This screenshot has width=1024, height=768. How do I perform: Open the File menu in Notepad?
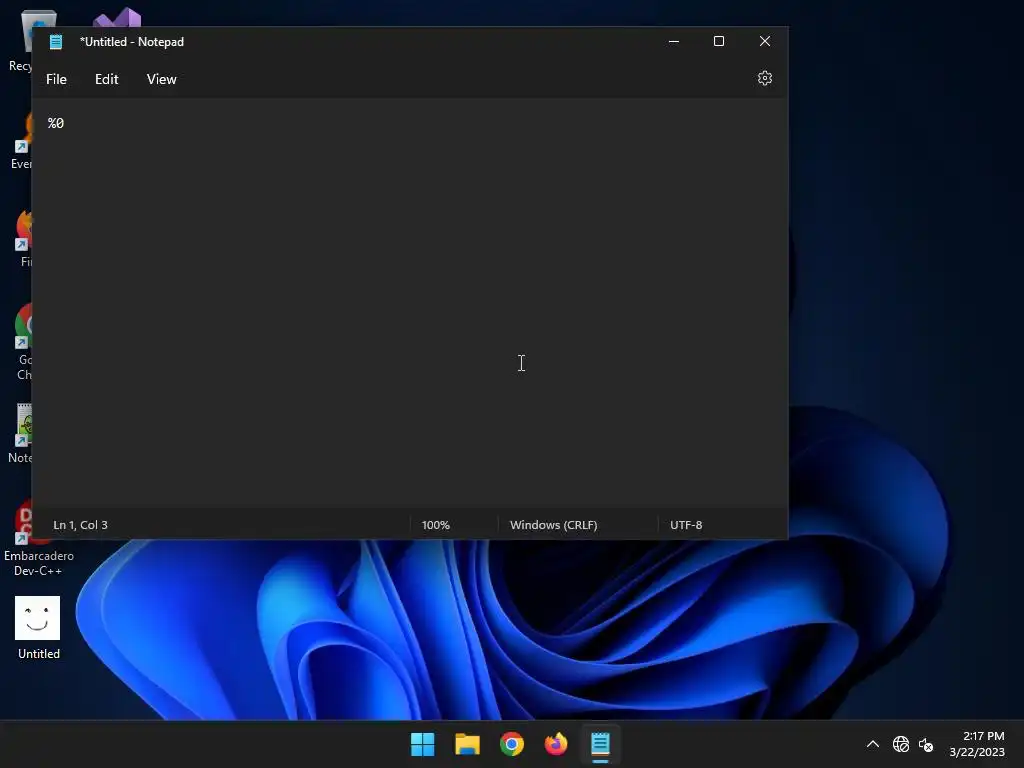tap(56, 79)
